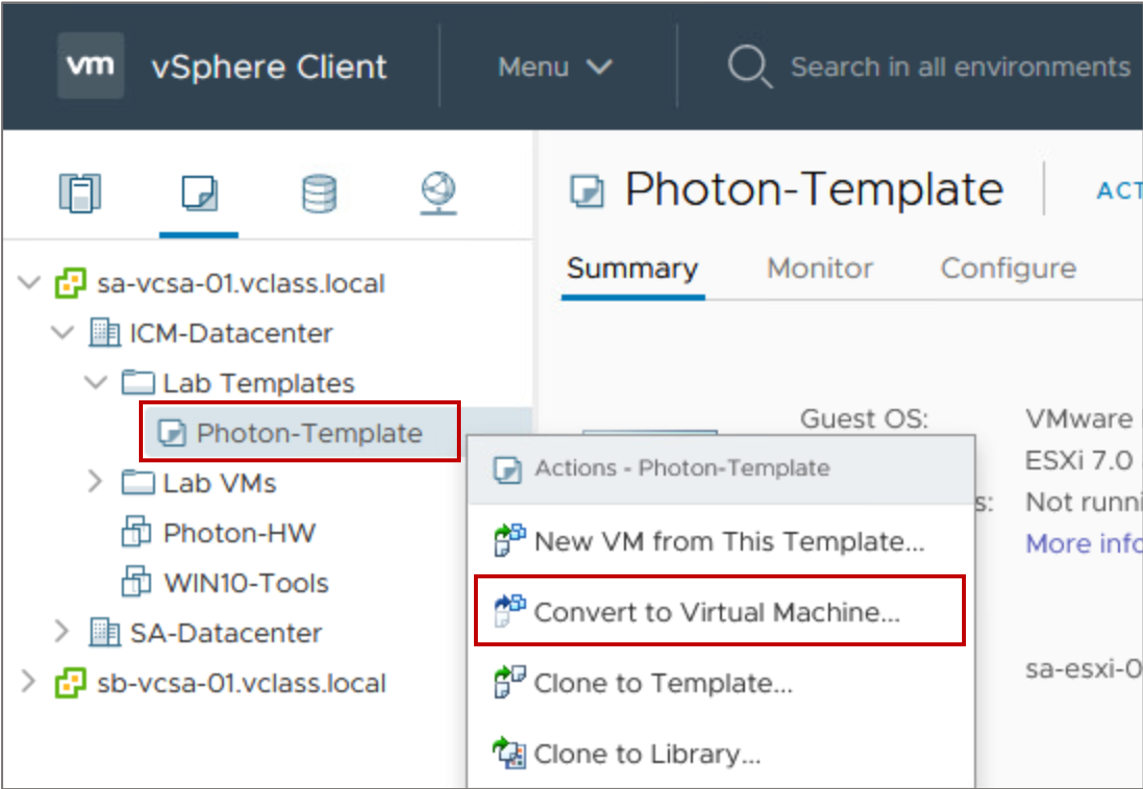This screenshot has height=789, width=1143.
Task: Open the Configure tab
Action: coord(1008,268)
